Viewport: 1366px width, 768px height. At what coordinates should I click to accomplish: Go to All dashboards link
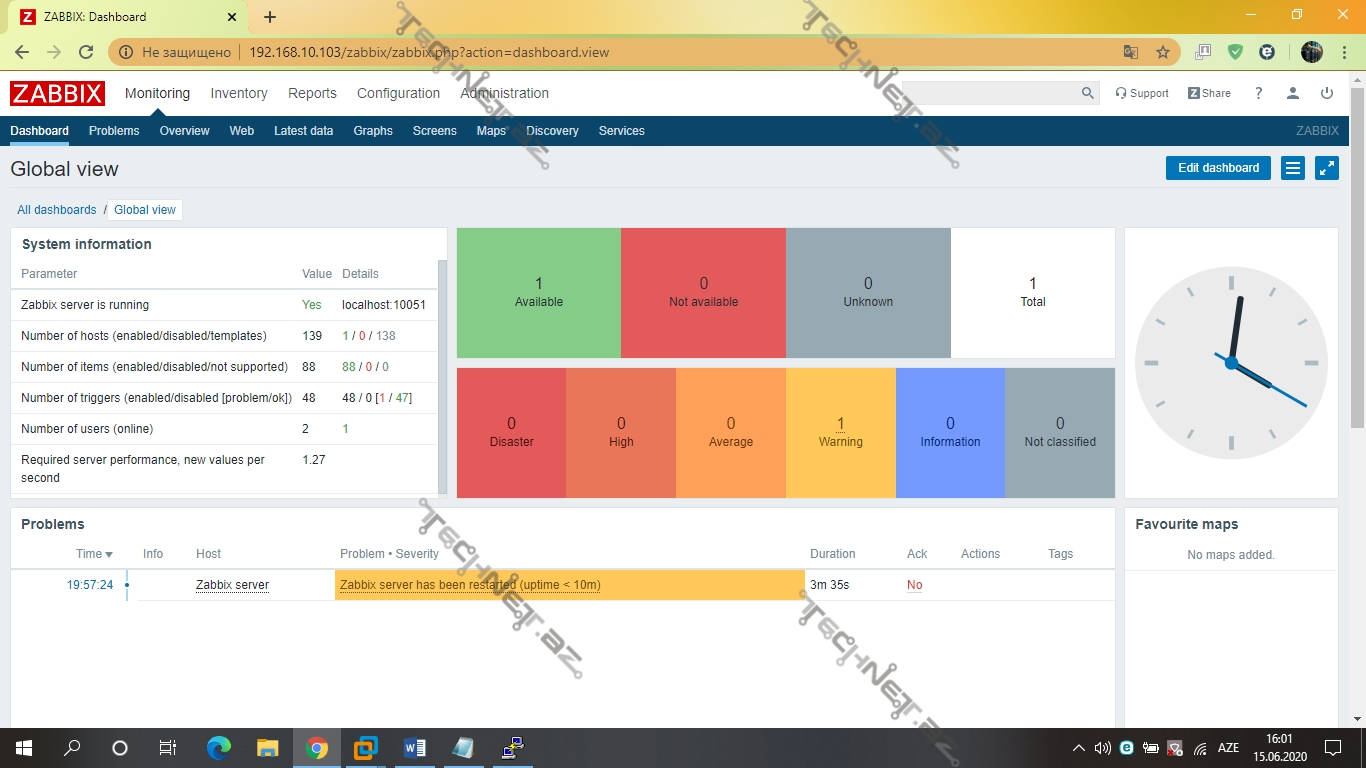coord(57,210)
